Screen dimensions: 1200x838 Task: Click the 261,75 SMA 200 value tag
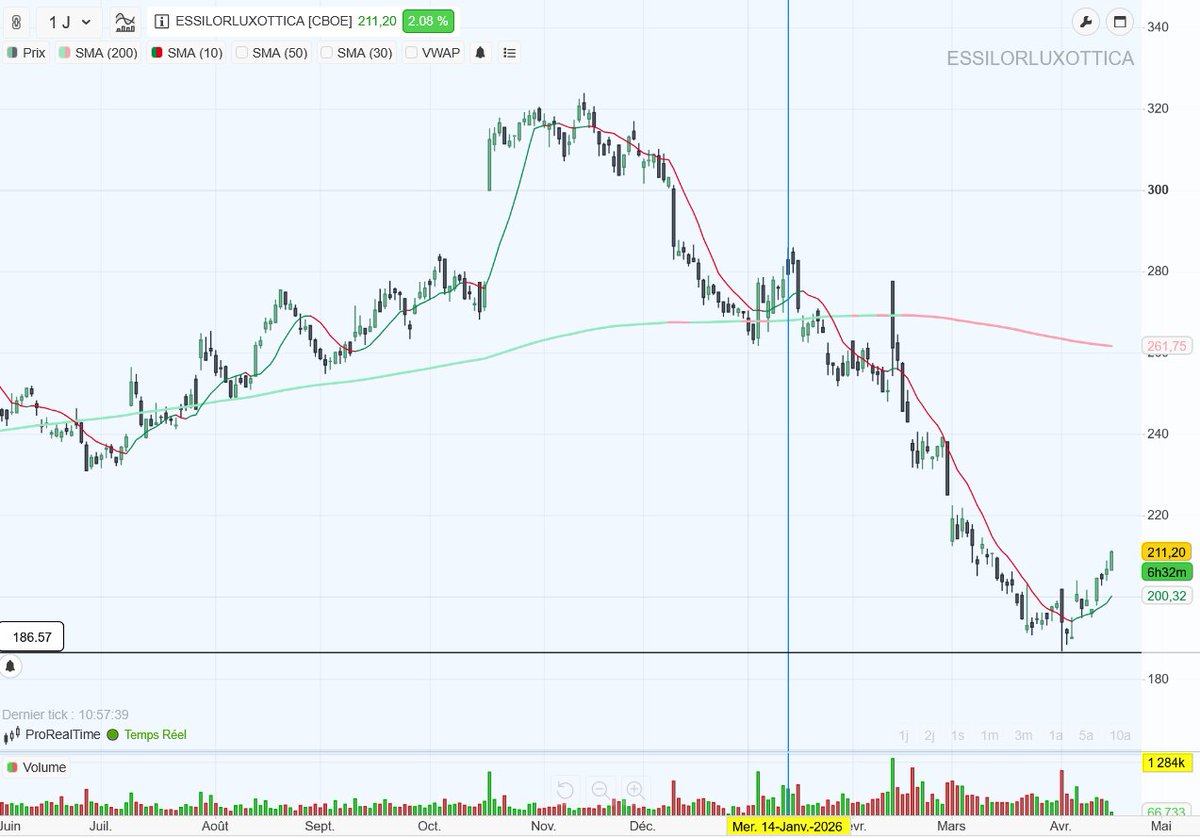(1167, 346)
